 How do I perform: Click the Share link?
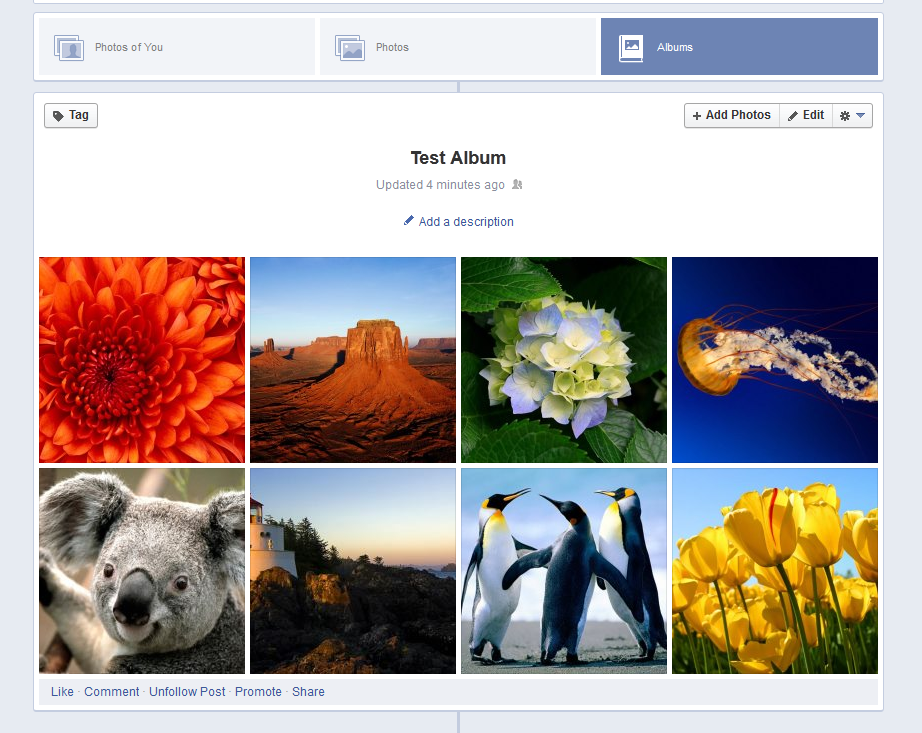308,692
